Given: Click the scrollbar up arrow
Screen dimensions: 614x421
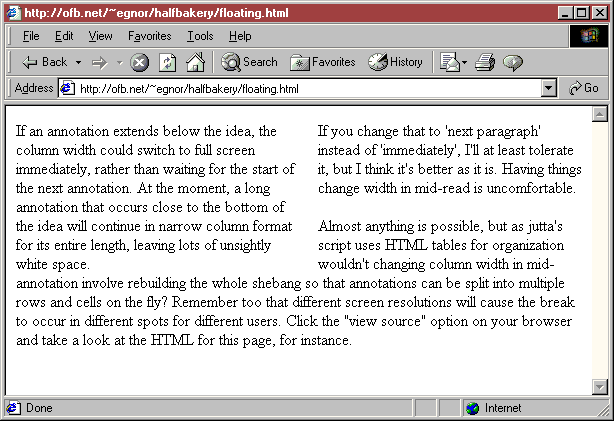Looking at the screenshot, I should click(x=600, y=114).
